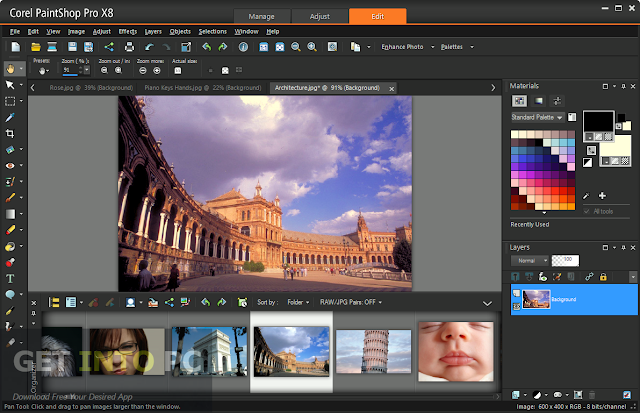Image resolution: width=640 pixels, height=413 pixels.
Task: Click the Enhance Photo button
Action: (402, 47)
